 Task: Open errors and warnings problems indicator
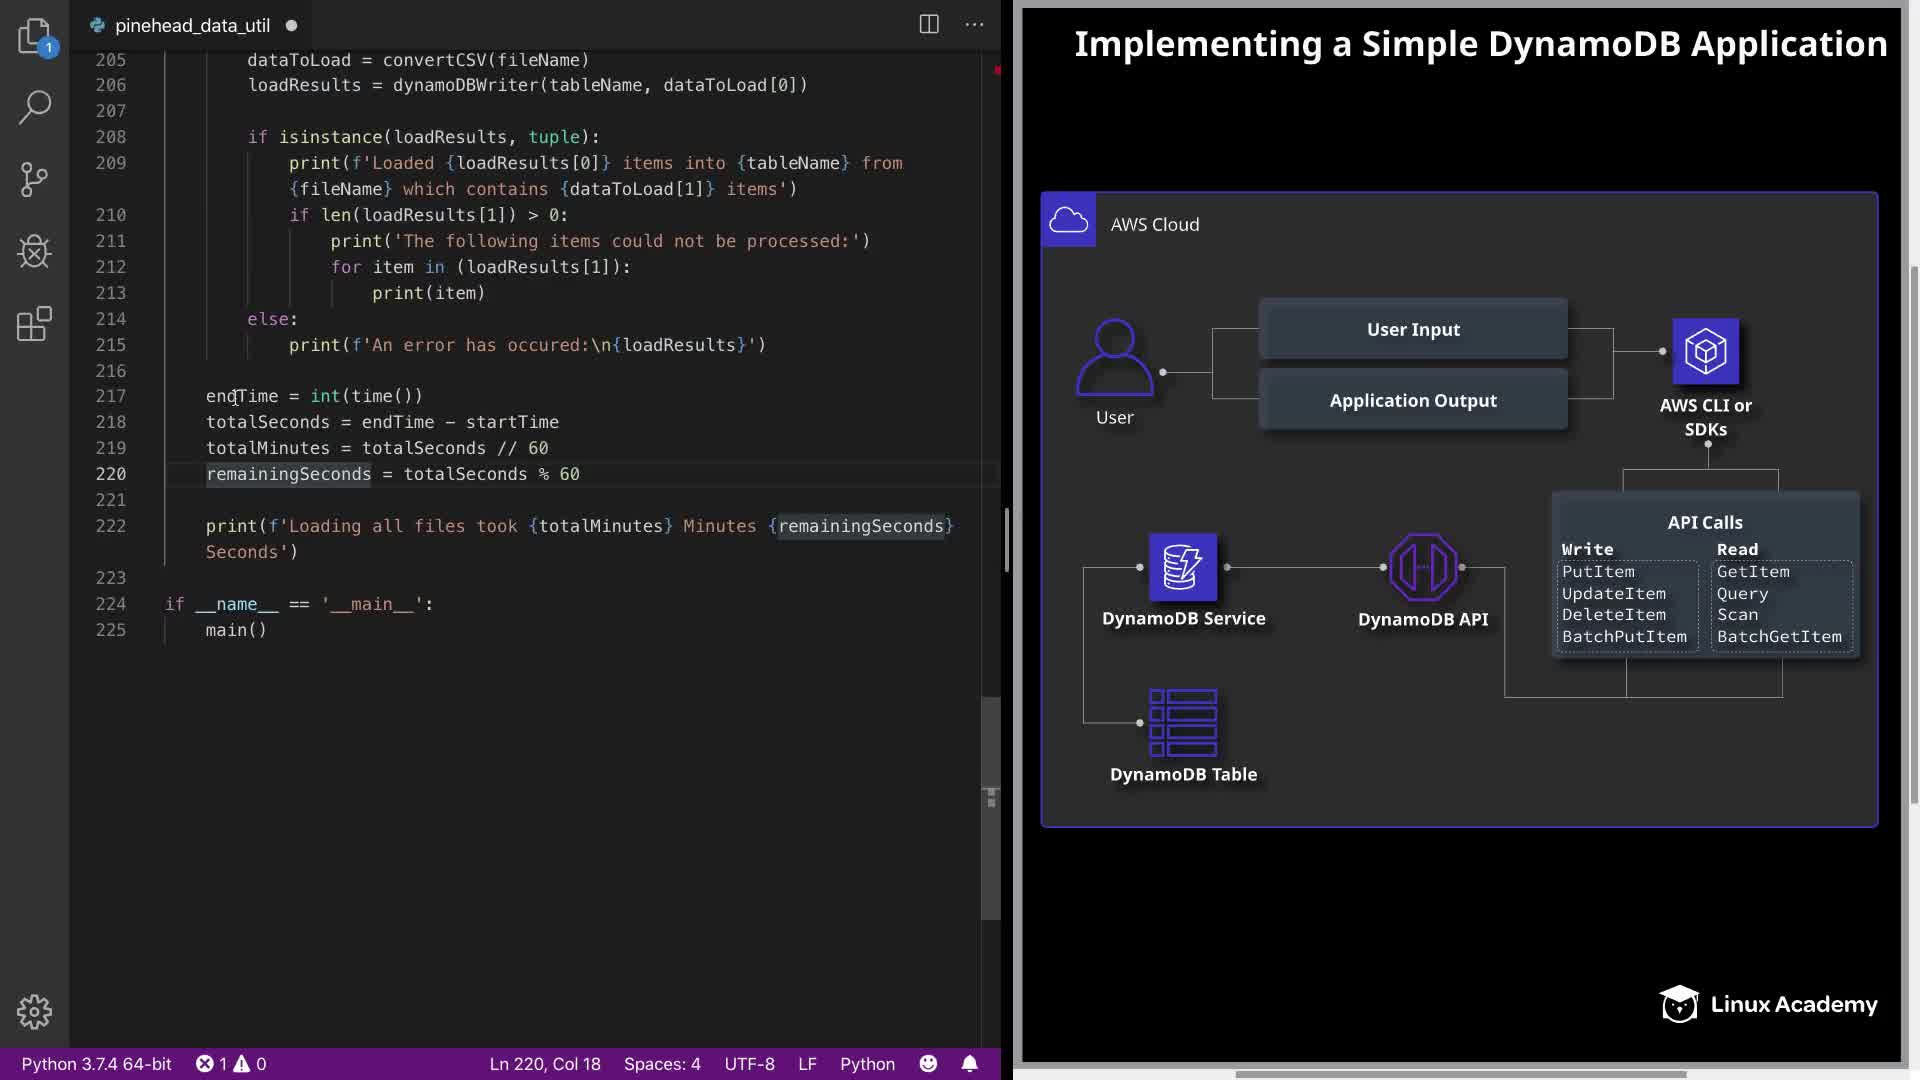point(231,1064)
